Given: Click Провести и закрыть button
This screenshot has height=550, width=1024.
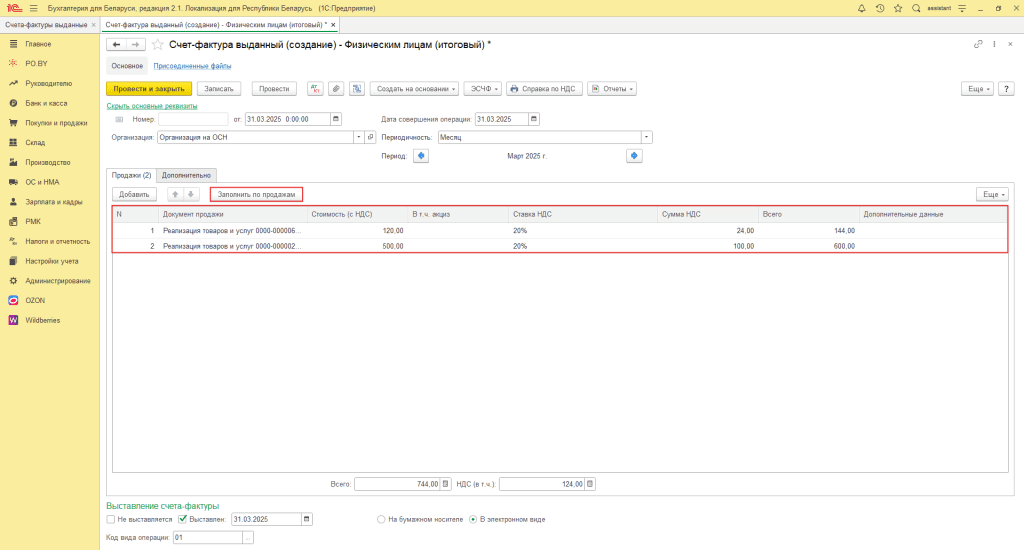Looking at the screenshot, I should (149, 89).
